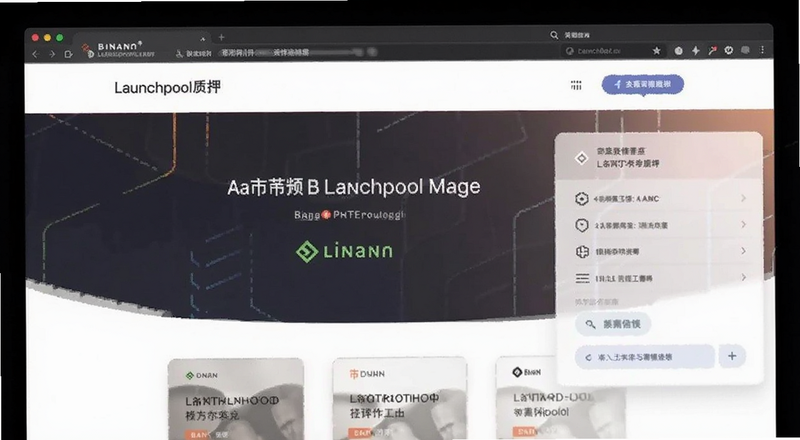Open the dotted grid apps icon
This screenshot has width=800, height=440.
click(576, 85)
